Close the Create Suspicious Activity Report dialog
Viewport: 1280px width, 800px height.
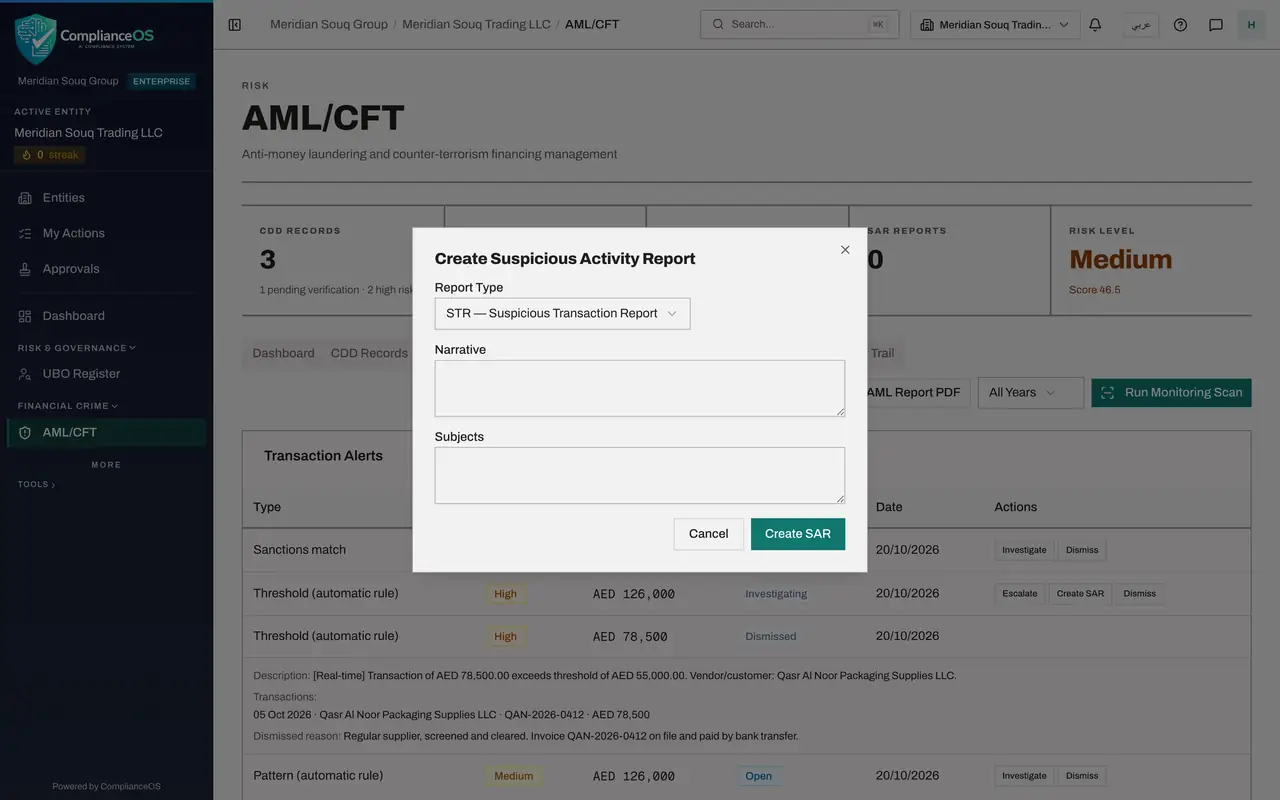pyautogui.click(x=845, y=250)
